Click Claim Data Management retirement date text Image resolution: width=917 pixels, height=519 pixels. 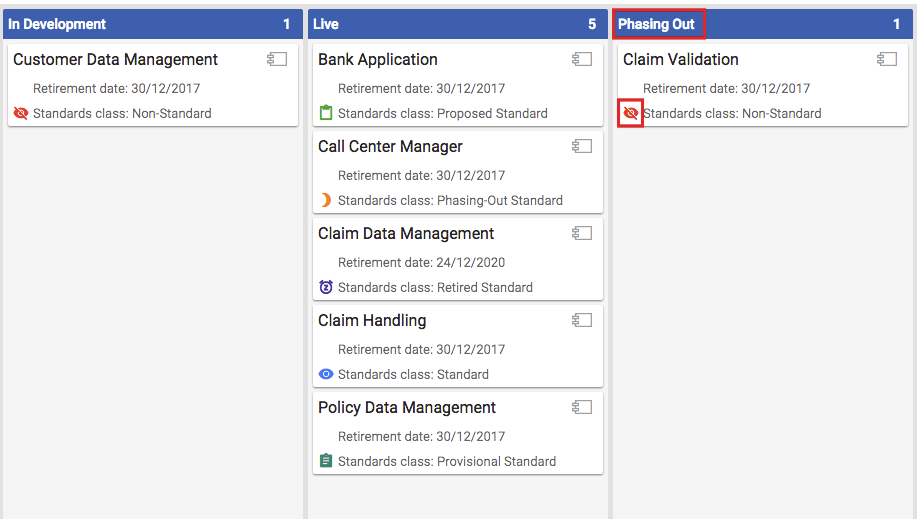pos(421,262)
